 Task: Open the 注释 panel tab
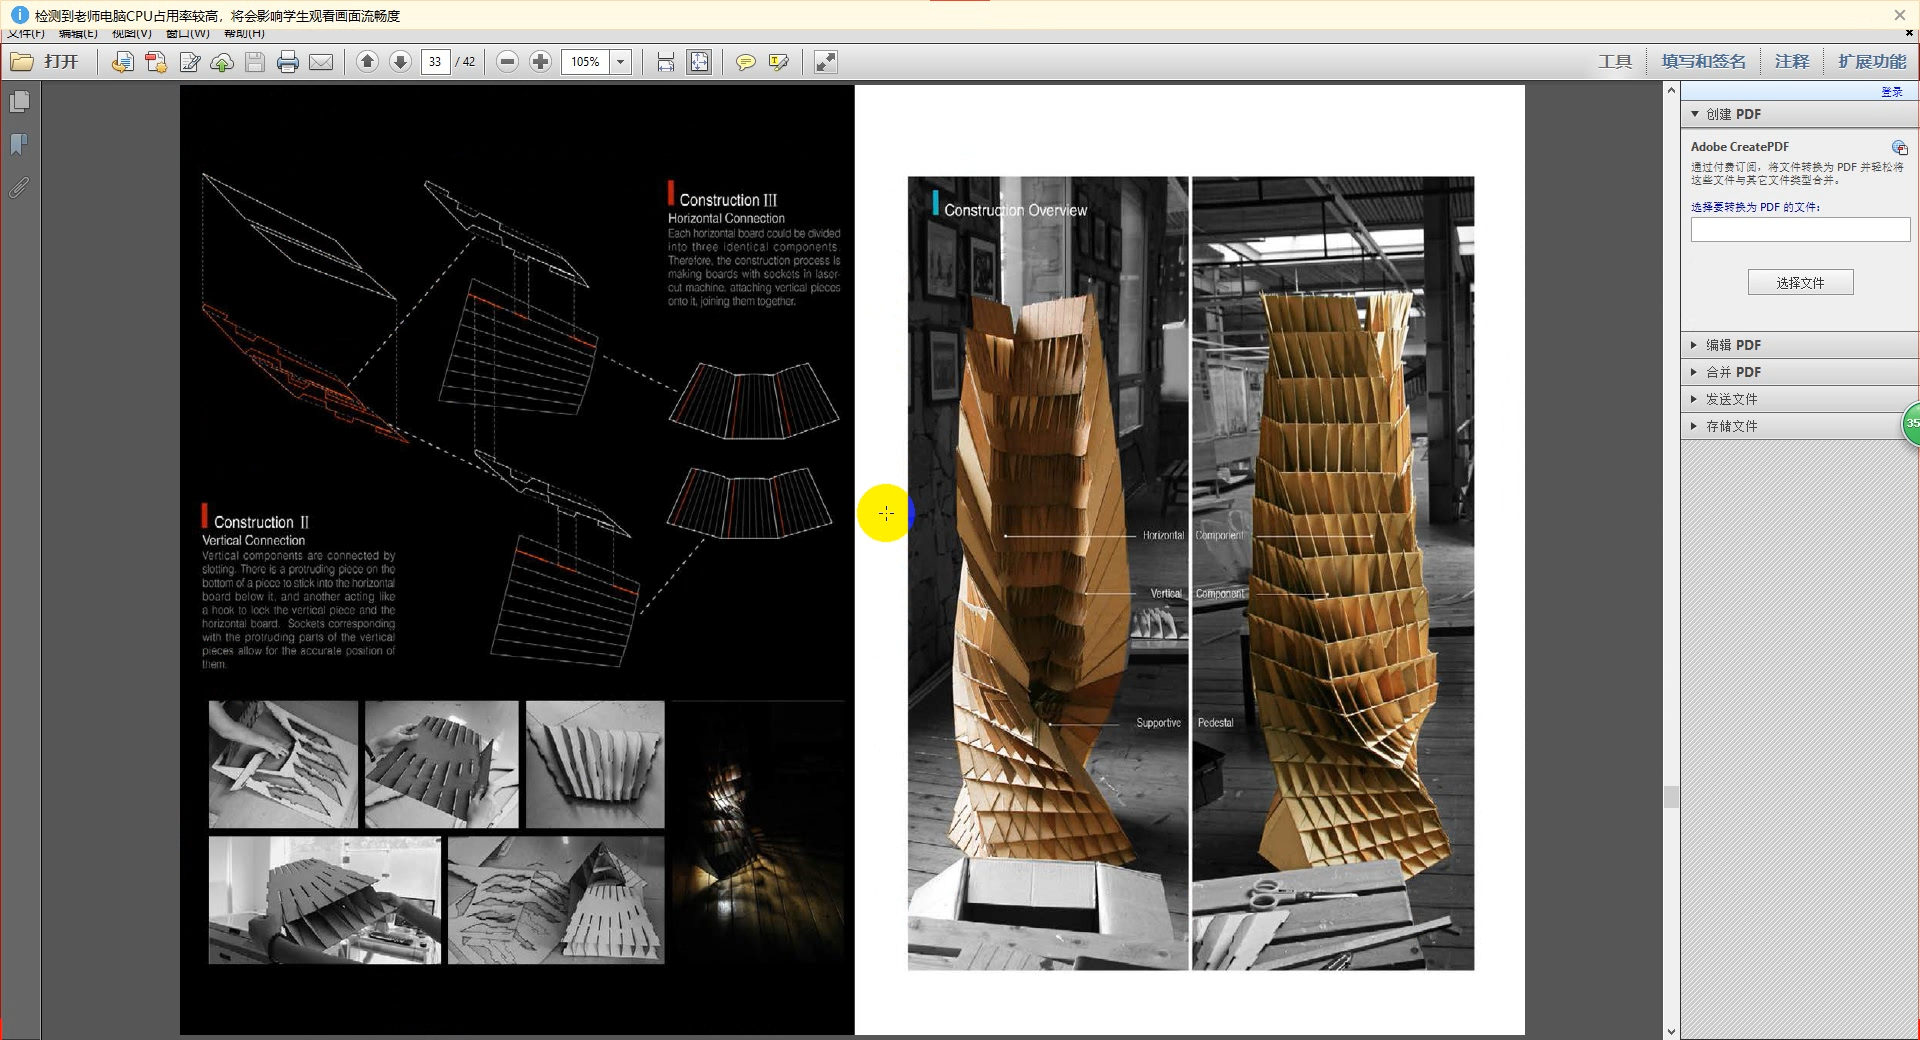pyautogui.click(x=1791, y=62)
